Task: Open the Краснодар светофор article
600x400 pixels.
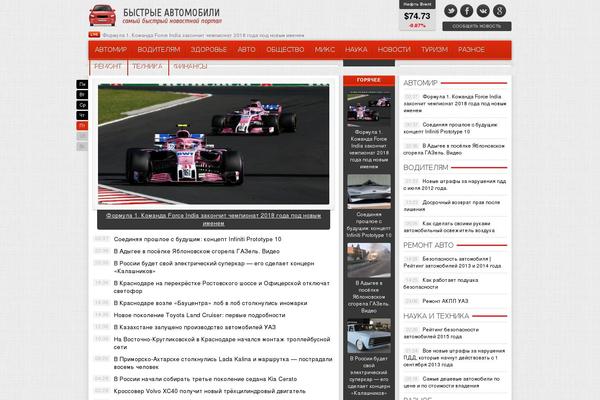Action: point(222,287)
